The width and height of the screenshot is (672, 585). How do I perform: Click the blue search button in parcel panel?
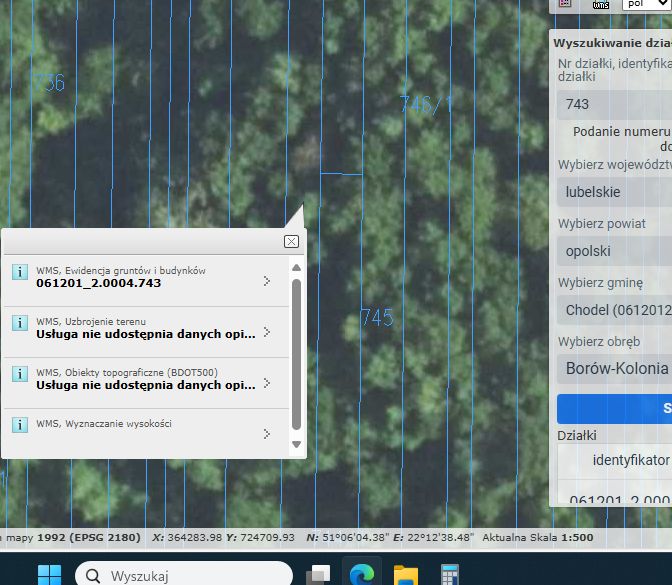coord(614,409)
